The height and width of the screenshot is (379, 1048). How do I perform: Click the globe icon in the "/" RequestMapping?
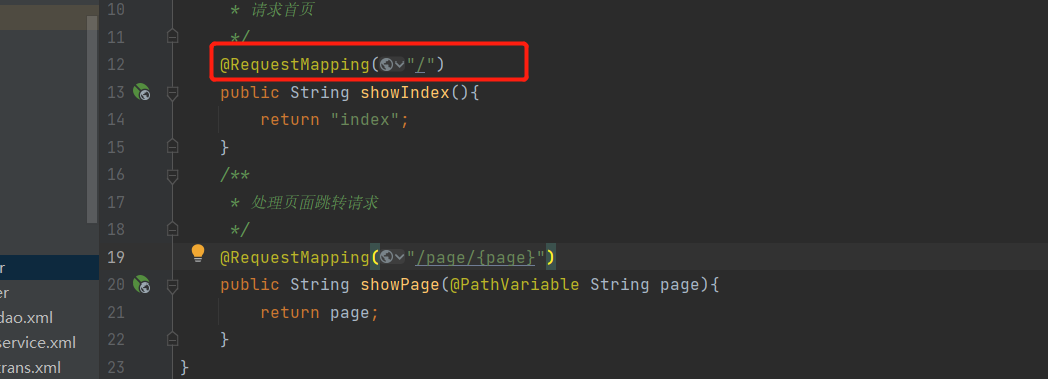pos(386,64)
